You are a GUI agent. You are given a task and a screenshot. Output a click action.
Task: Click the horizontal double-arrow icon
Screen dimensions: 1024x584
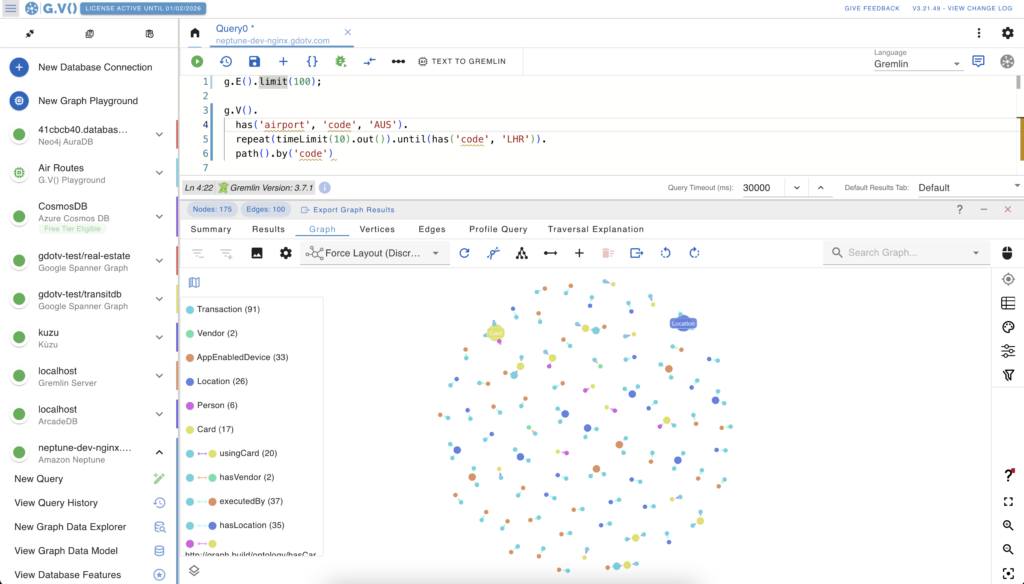tap(551, 253)
